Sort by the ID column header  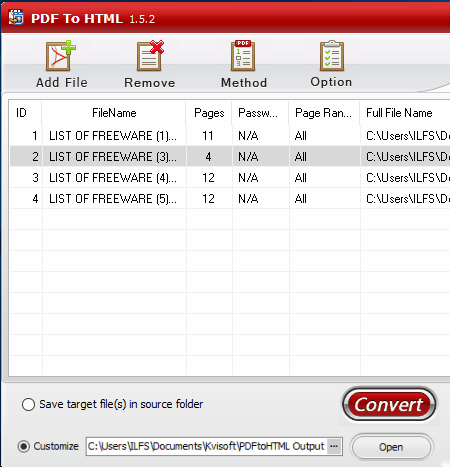(x=25, y=113)
